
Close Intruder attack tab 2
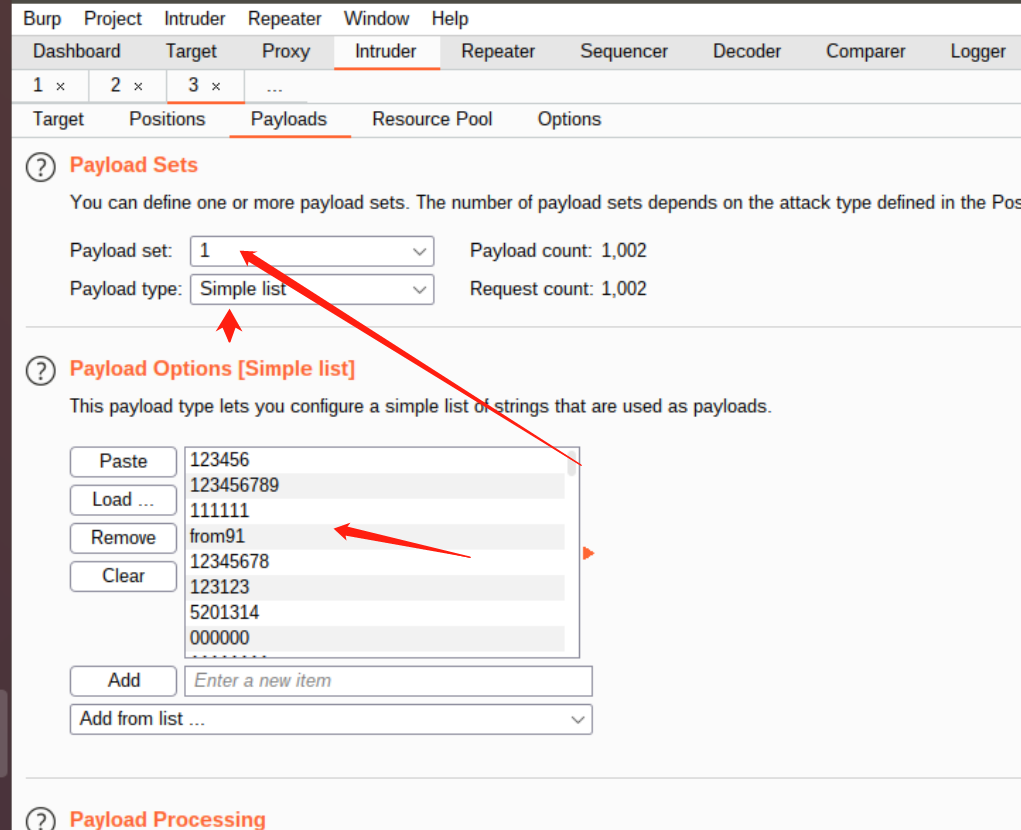(x=138, y=86)
